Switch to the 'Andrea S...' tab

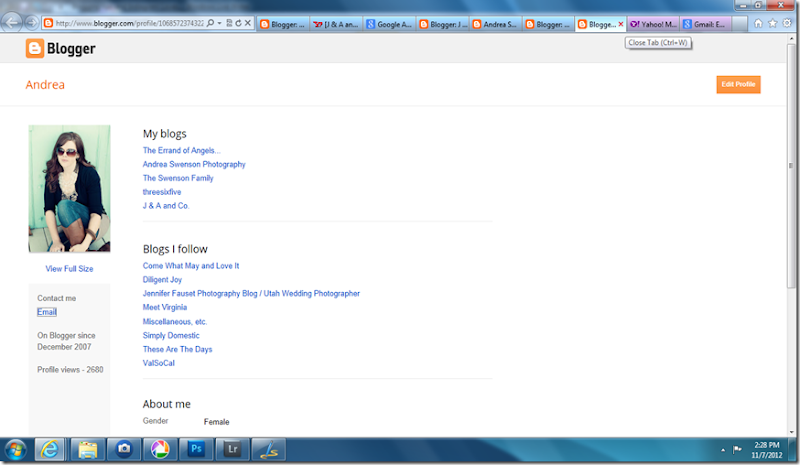[495, 24]
